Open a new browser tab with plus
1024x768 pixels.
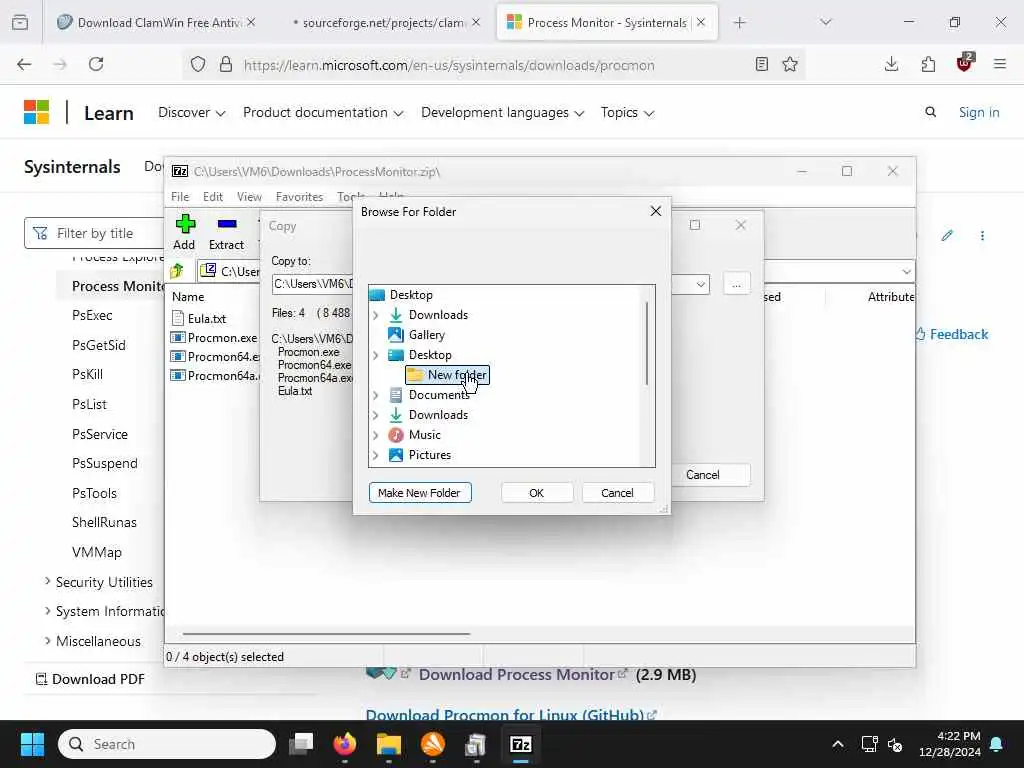739,23
